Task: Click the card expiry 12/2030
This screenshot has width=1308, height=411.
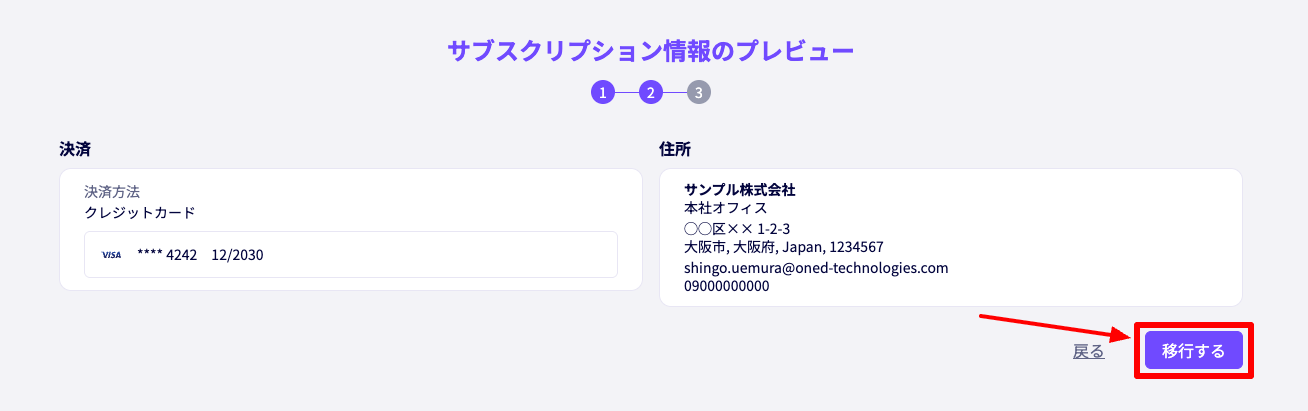Action: (237, 255)
